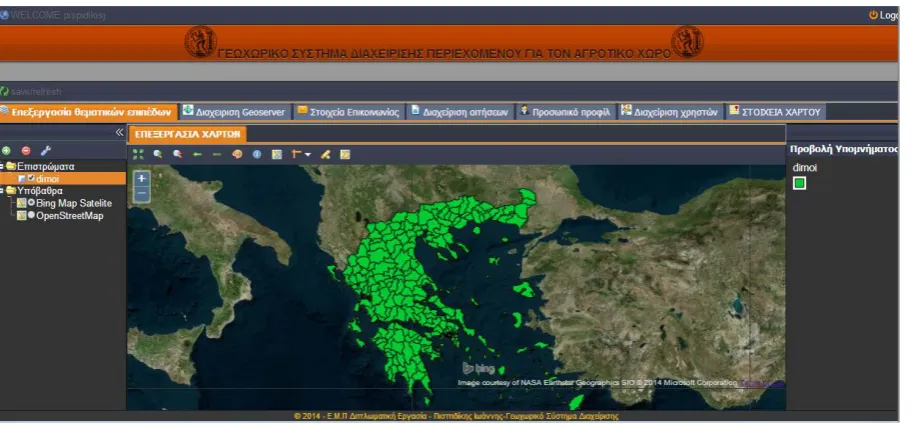915x426 pixels.
Task: Open Στοιχεία Επικοινωνίας tab
Action: tap(348, 112)
